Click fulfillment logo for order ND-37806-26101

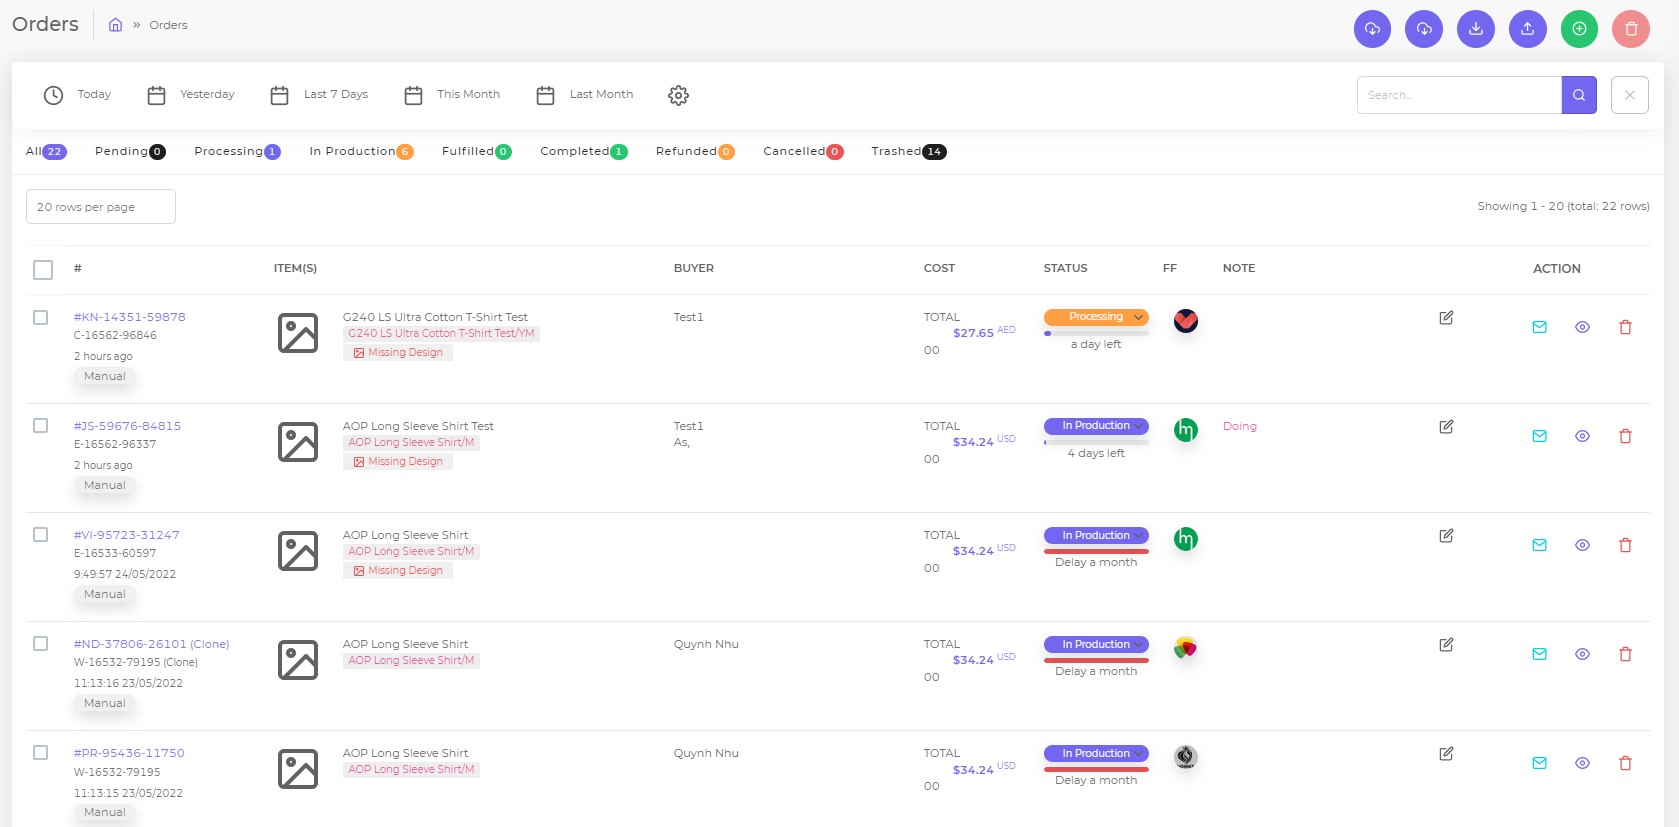point(1186,648)
